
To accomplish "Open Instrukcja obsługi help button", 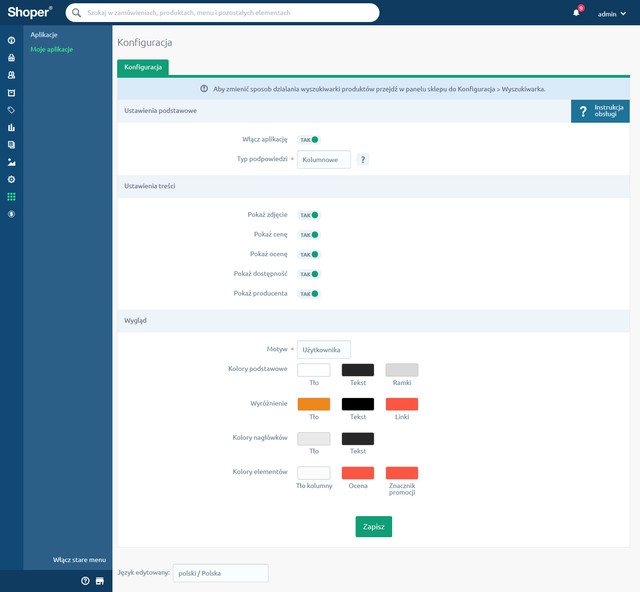I will click(600, 111).
